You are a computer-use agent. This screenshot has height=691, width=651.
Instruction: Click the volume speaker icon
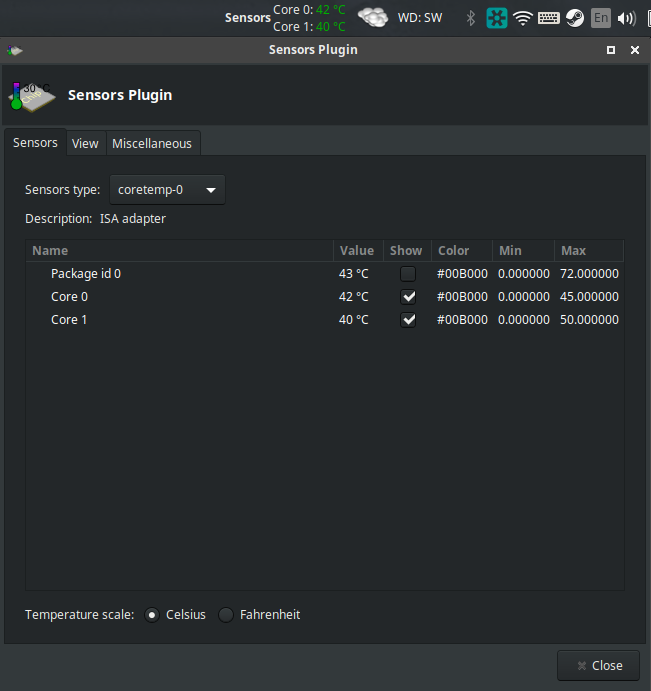[x=627, y=18]
